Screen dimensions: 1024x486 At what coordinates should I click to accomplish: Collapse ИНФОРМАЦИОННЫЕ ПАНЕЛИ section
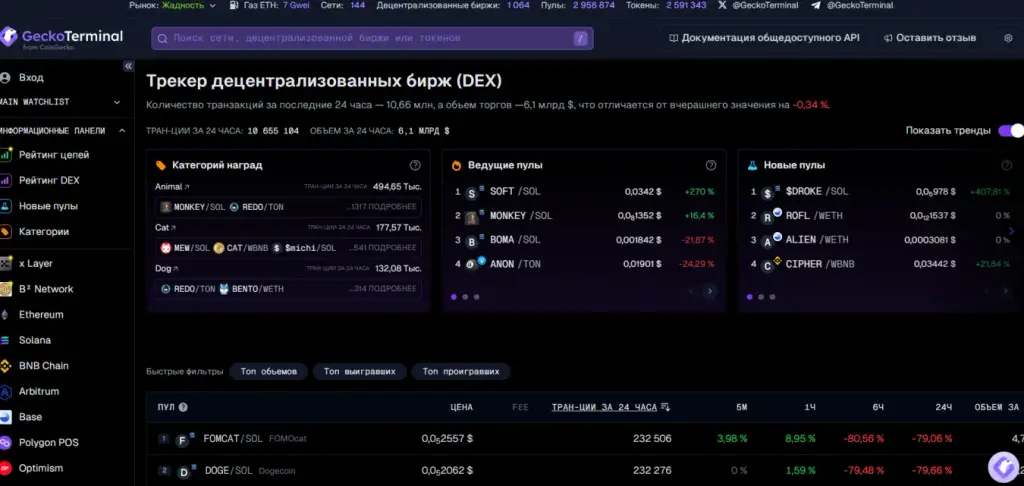[x=121, y=131]
